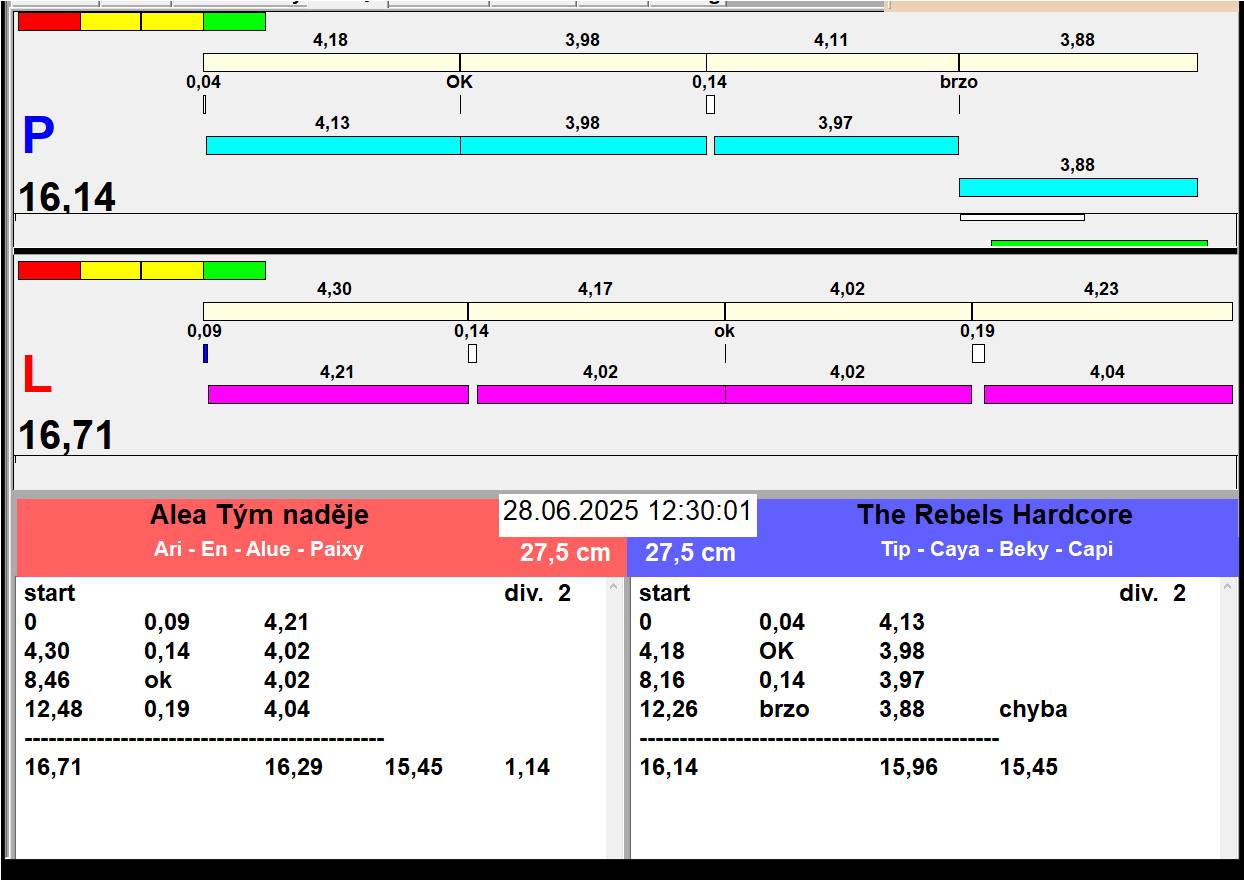Select the red L lane letter
The width and height of the screenshot is (1244, 880).
point(37,377)
